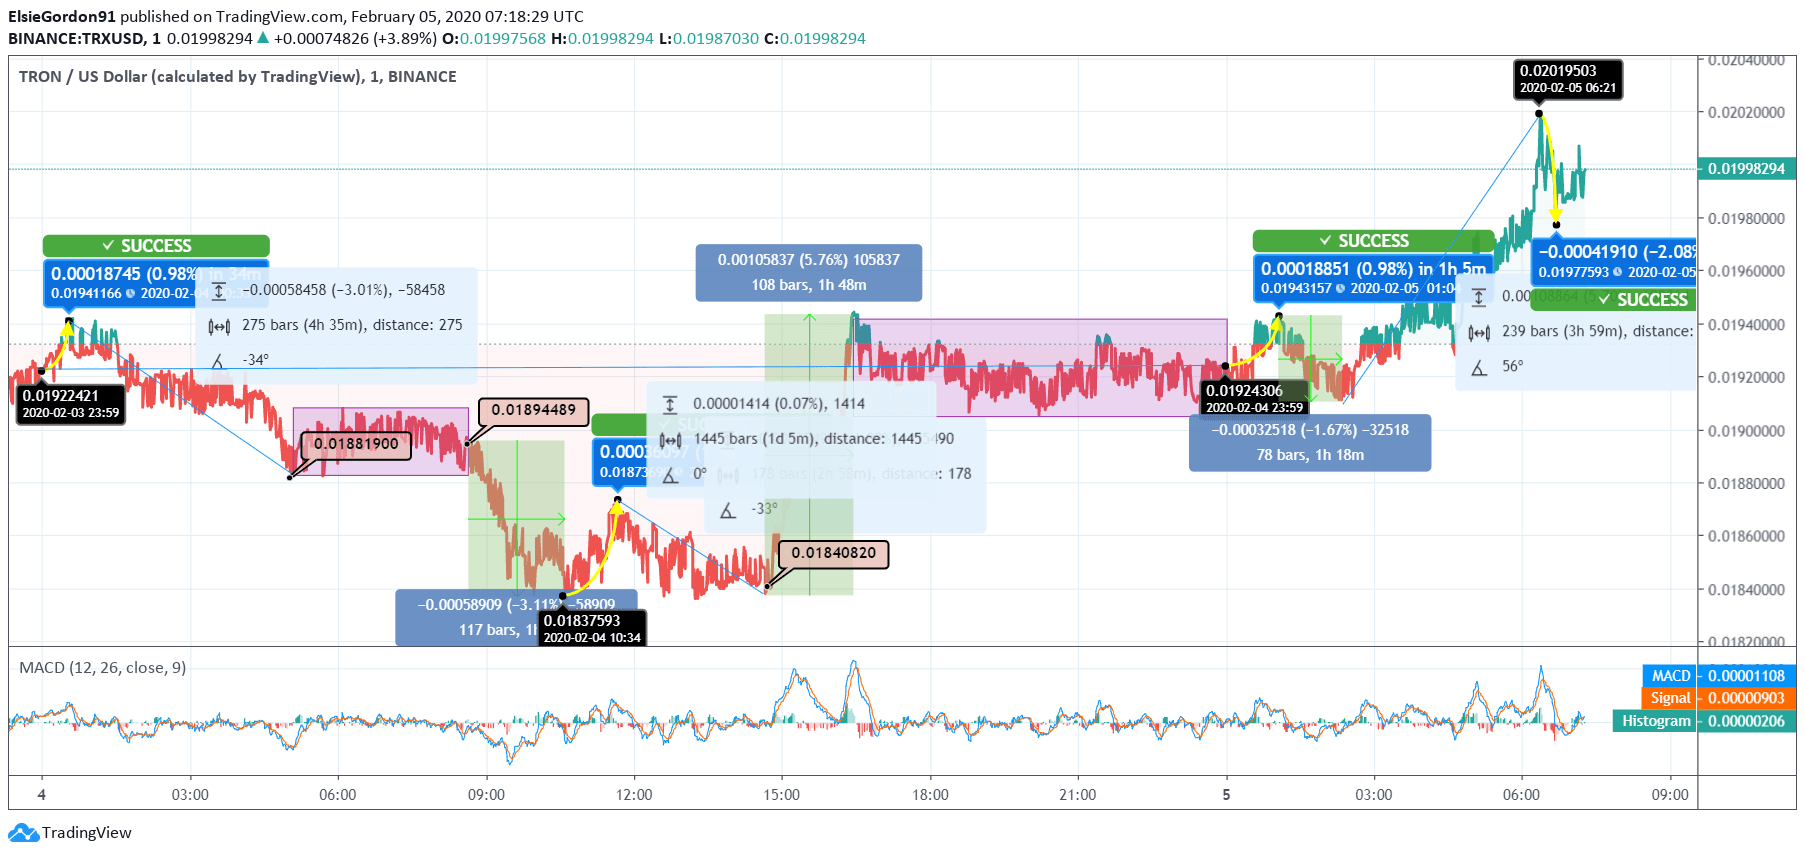Viewport: 1805px width, 856px height.
Task: Click the green up-triangle beside 0.01998294 in the header
Action: click(x=263, y=38)
